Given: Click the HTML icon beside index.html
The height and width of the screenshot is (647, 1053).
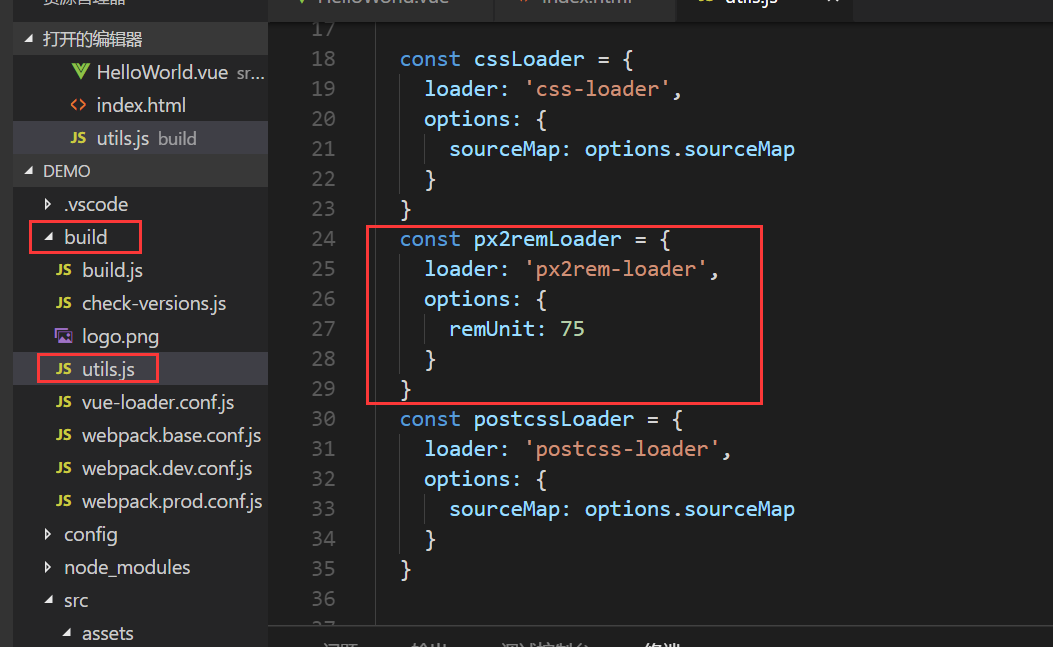Looking at the screenshot, I should click(79, 105).
